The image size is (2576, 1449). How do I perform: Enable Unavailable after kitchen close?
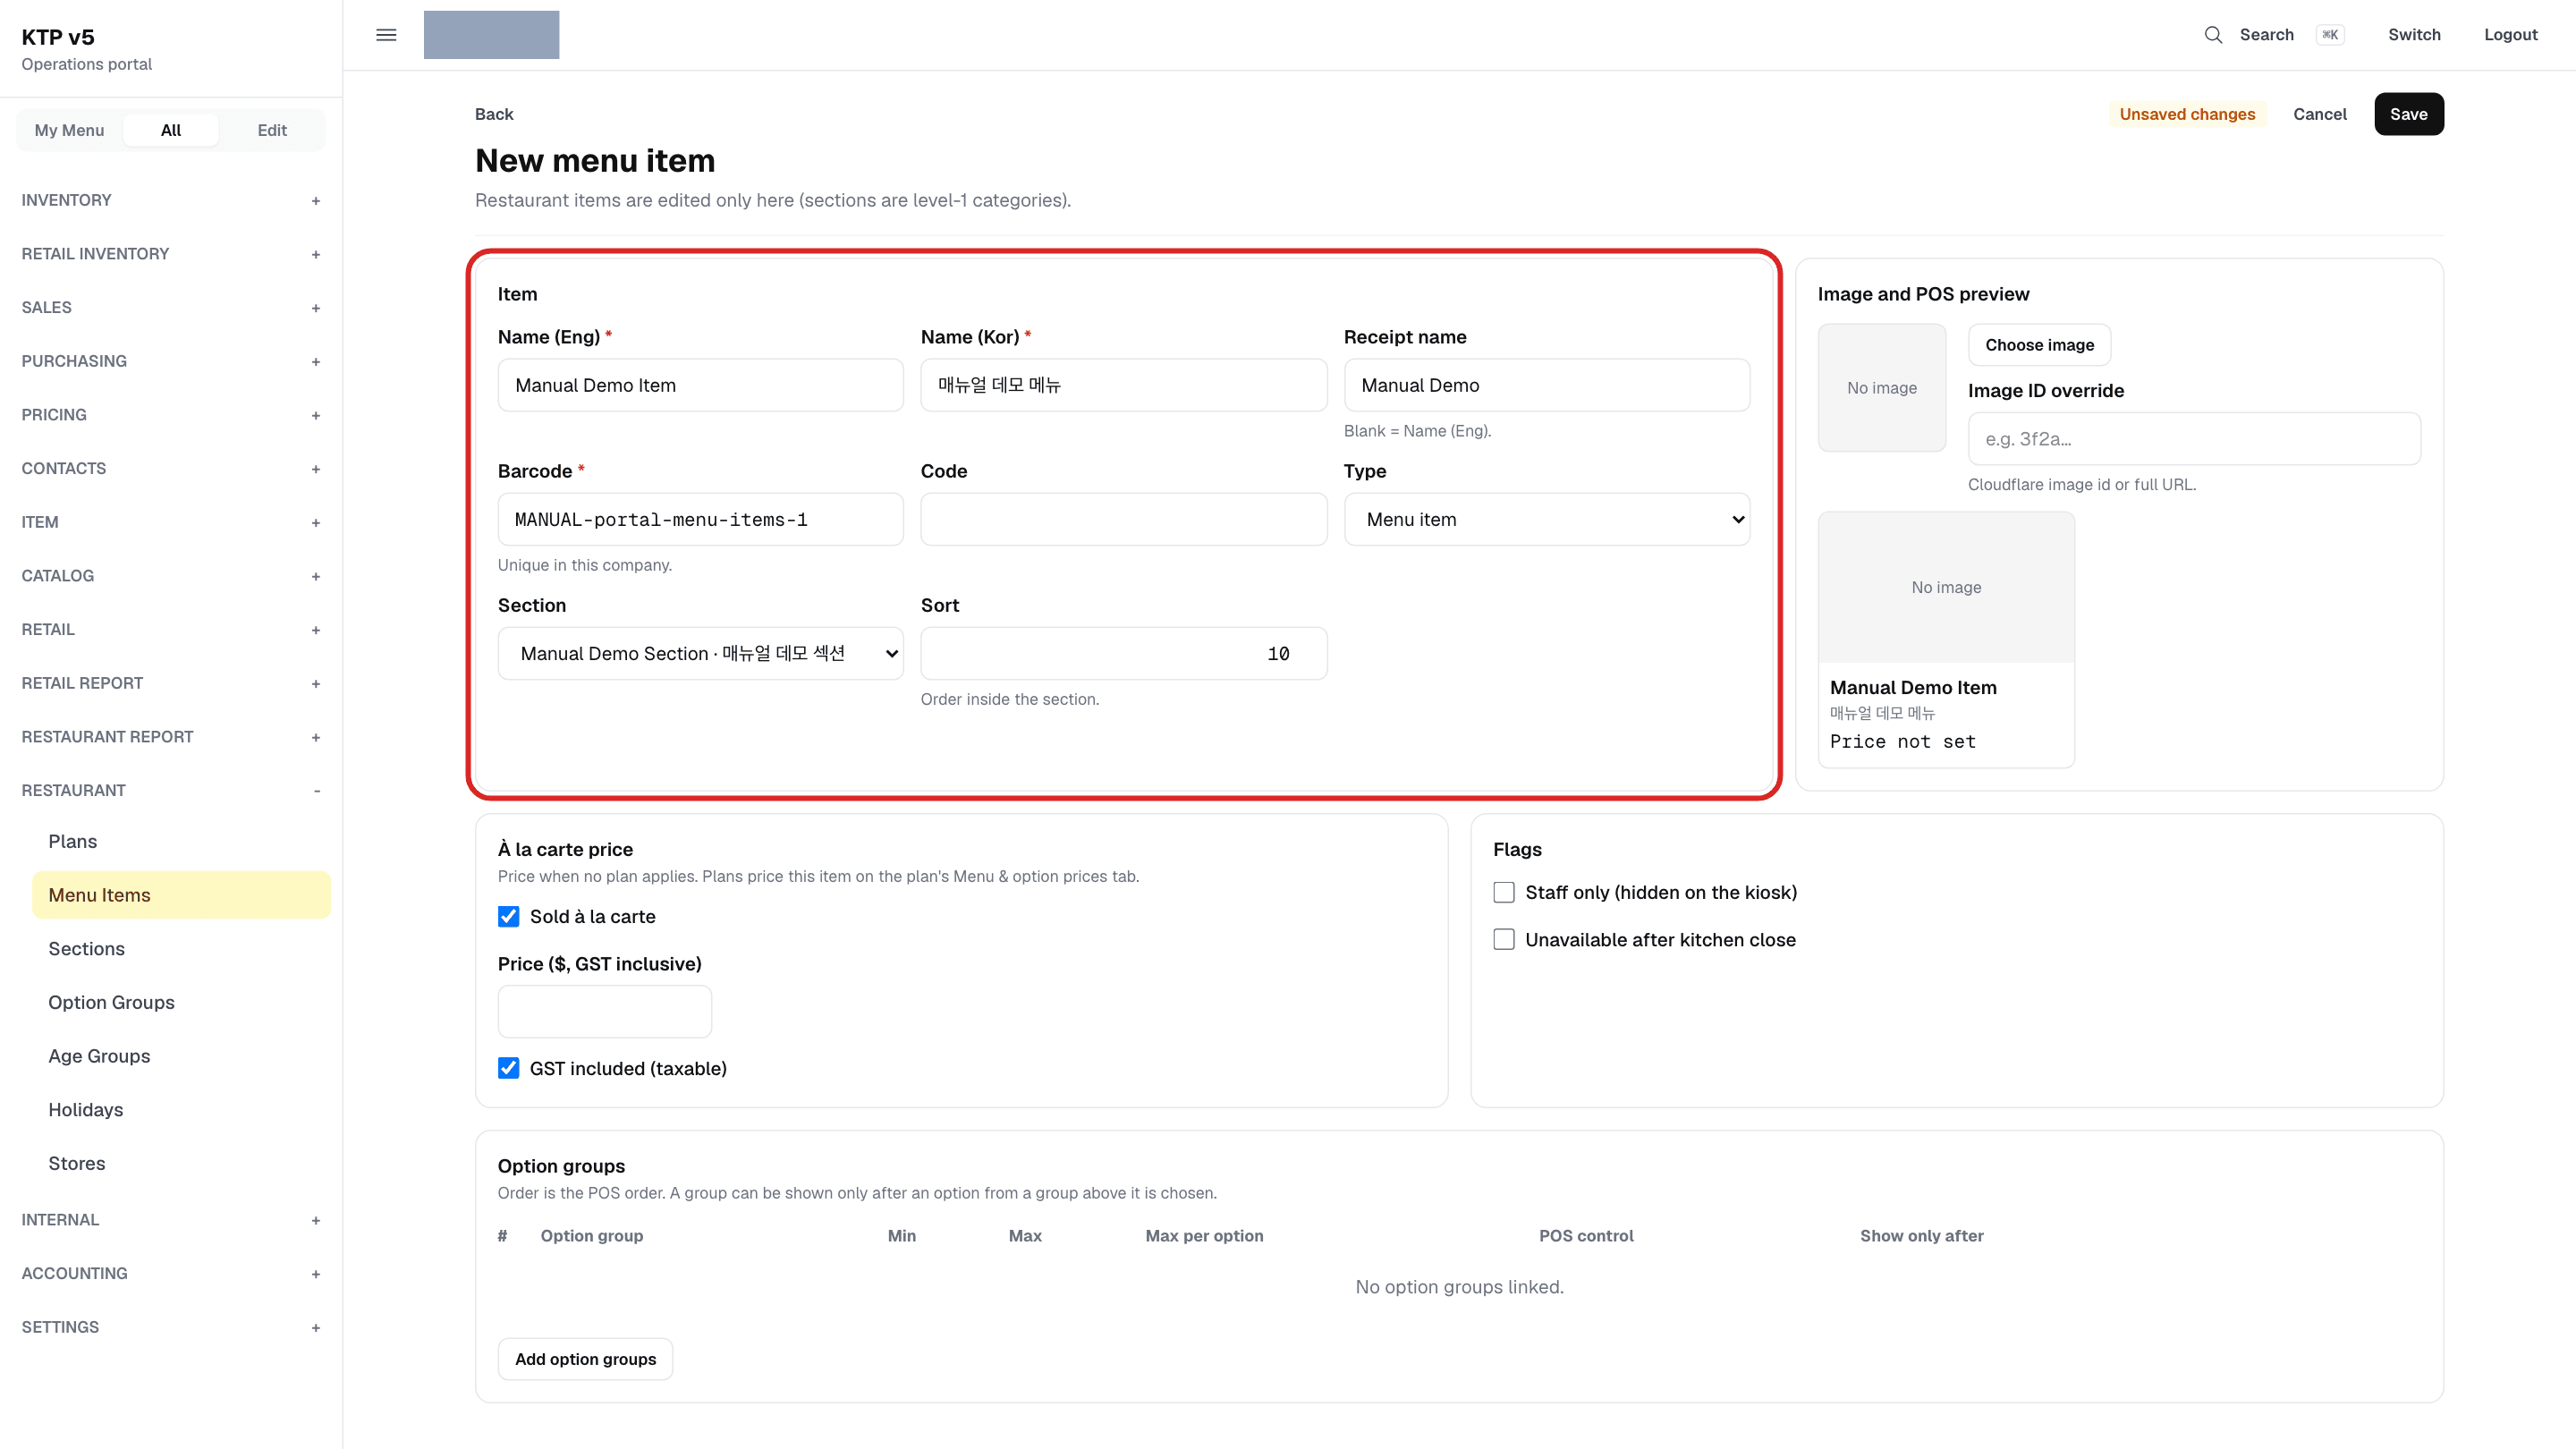[1503, 939]
